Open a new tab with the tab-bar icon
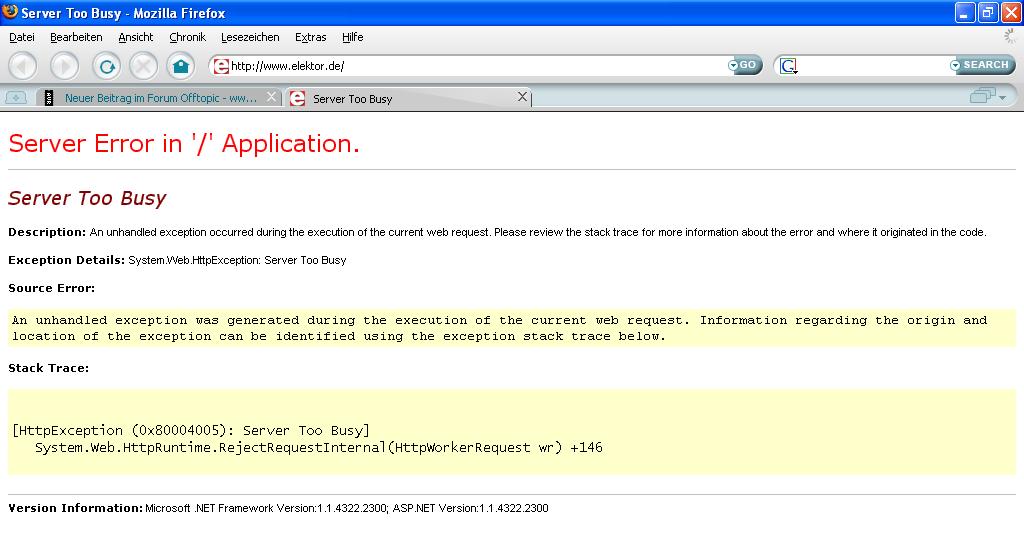 click(x=16, y=98)
